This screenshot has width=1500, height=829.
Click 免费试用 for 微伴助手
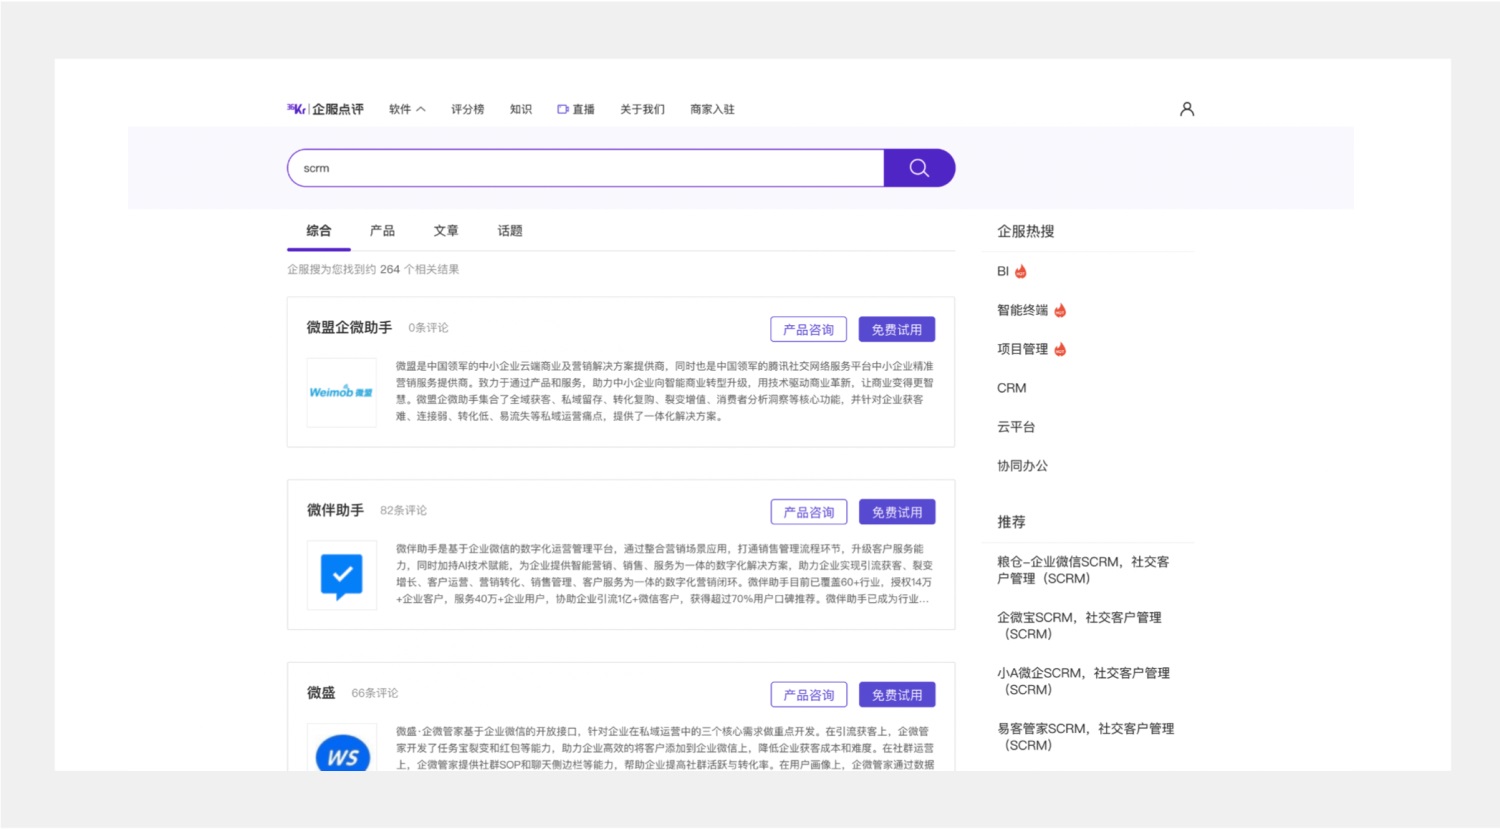(x=896, y=512)
